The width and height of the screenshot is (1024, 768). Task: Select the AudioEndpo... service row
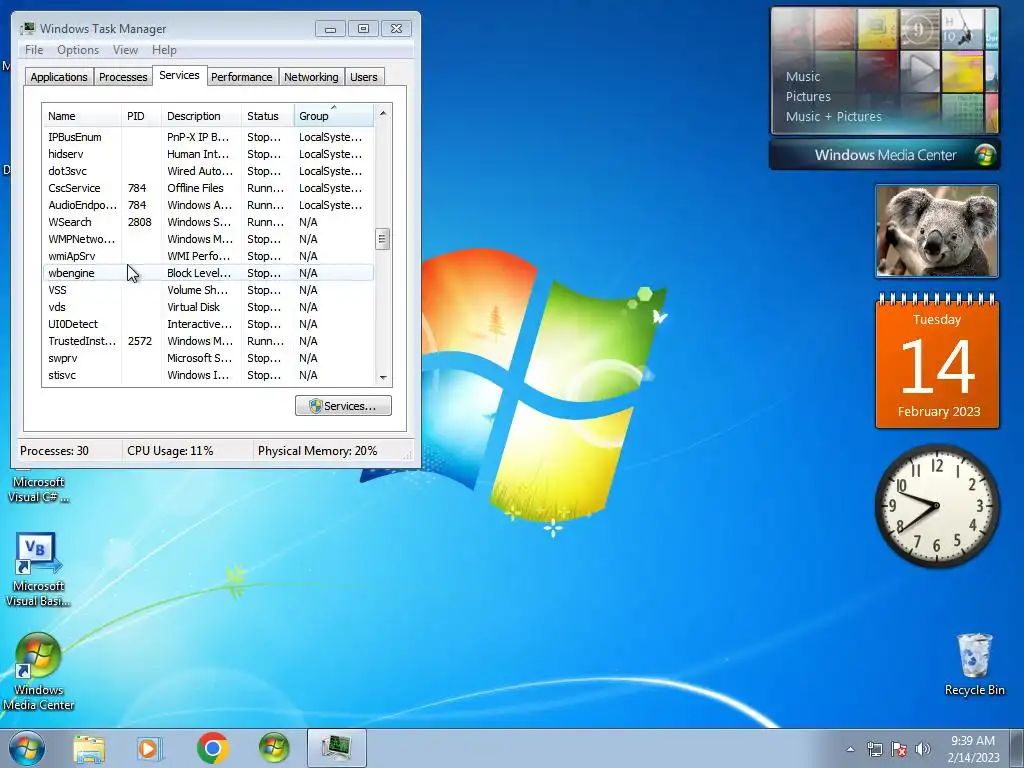coord(208,205)
